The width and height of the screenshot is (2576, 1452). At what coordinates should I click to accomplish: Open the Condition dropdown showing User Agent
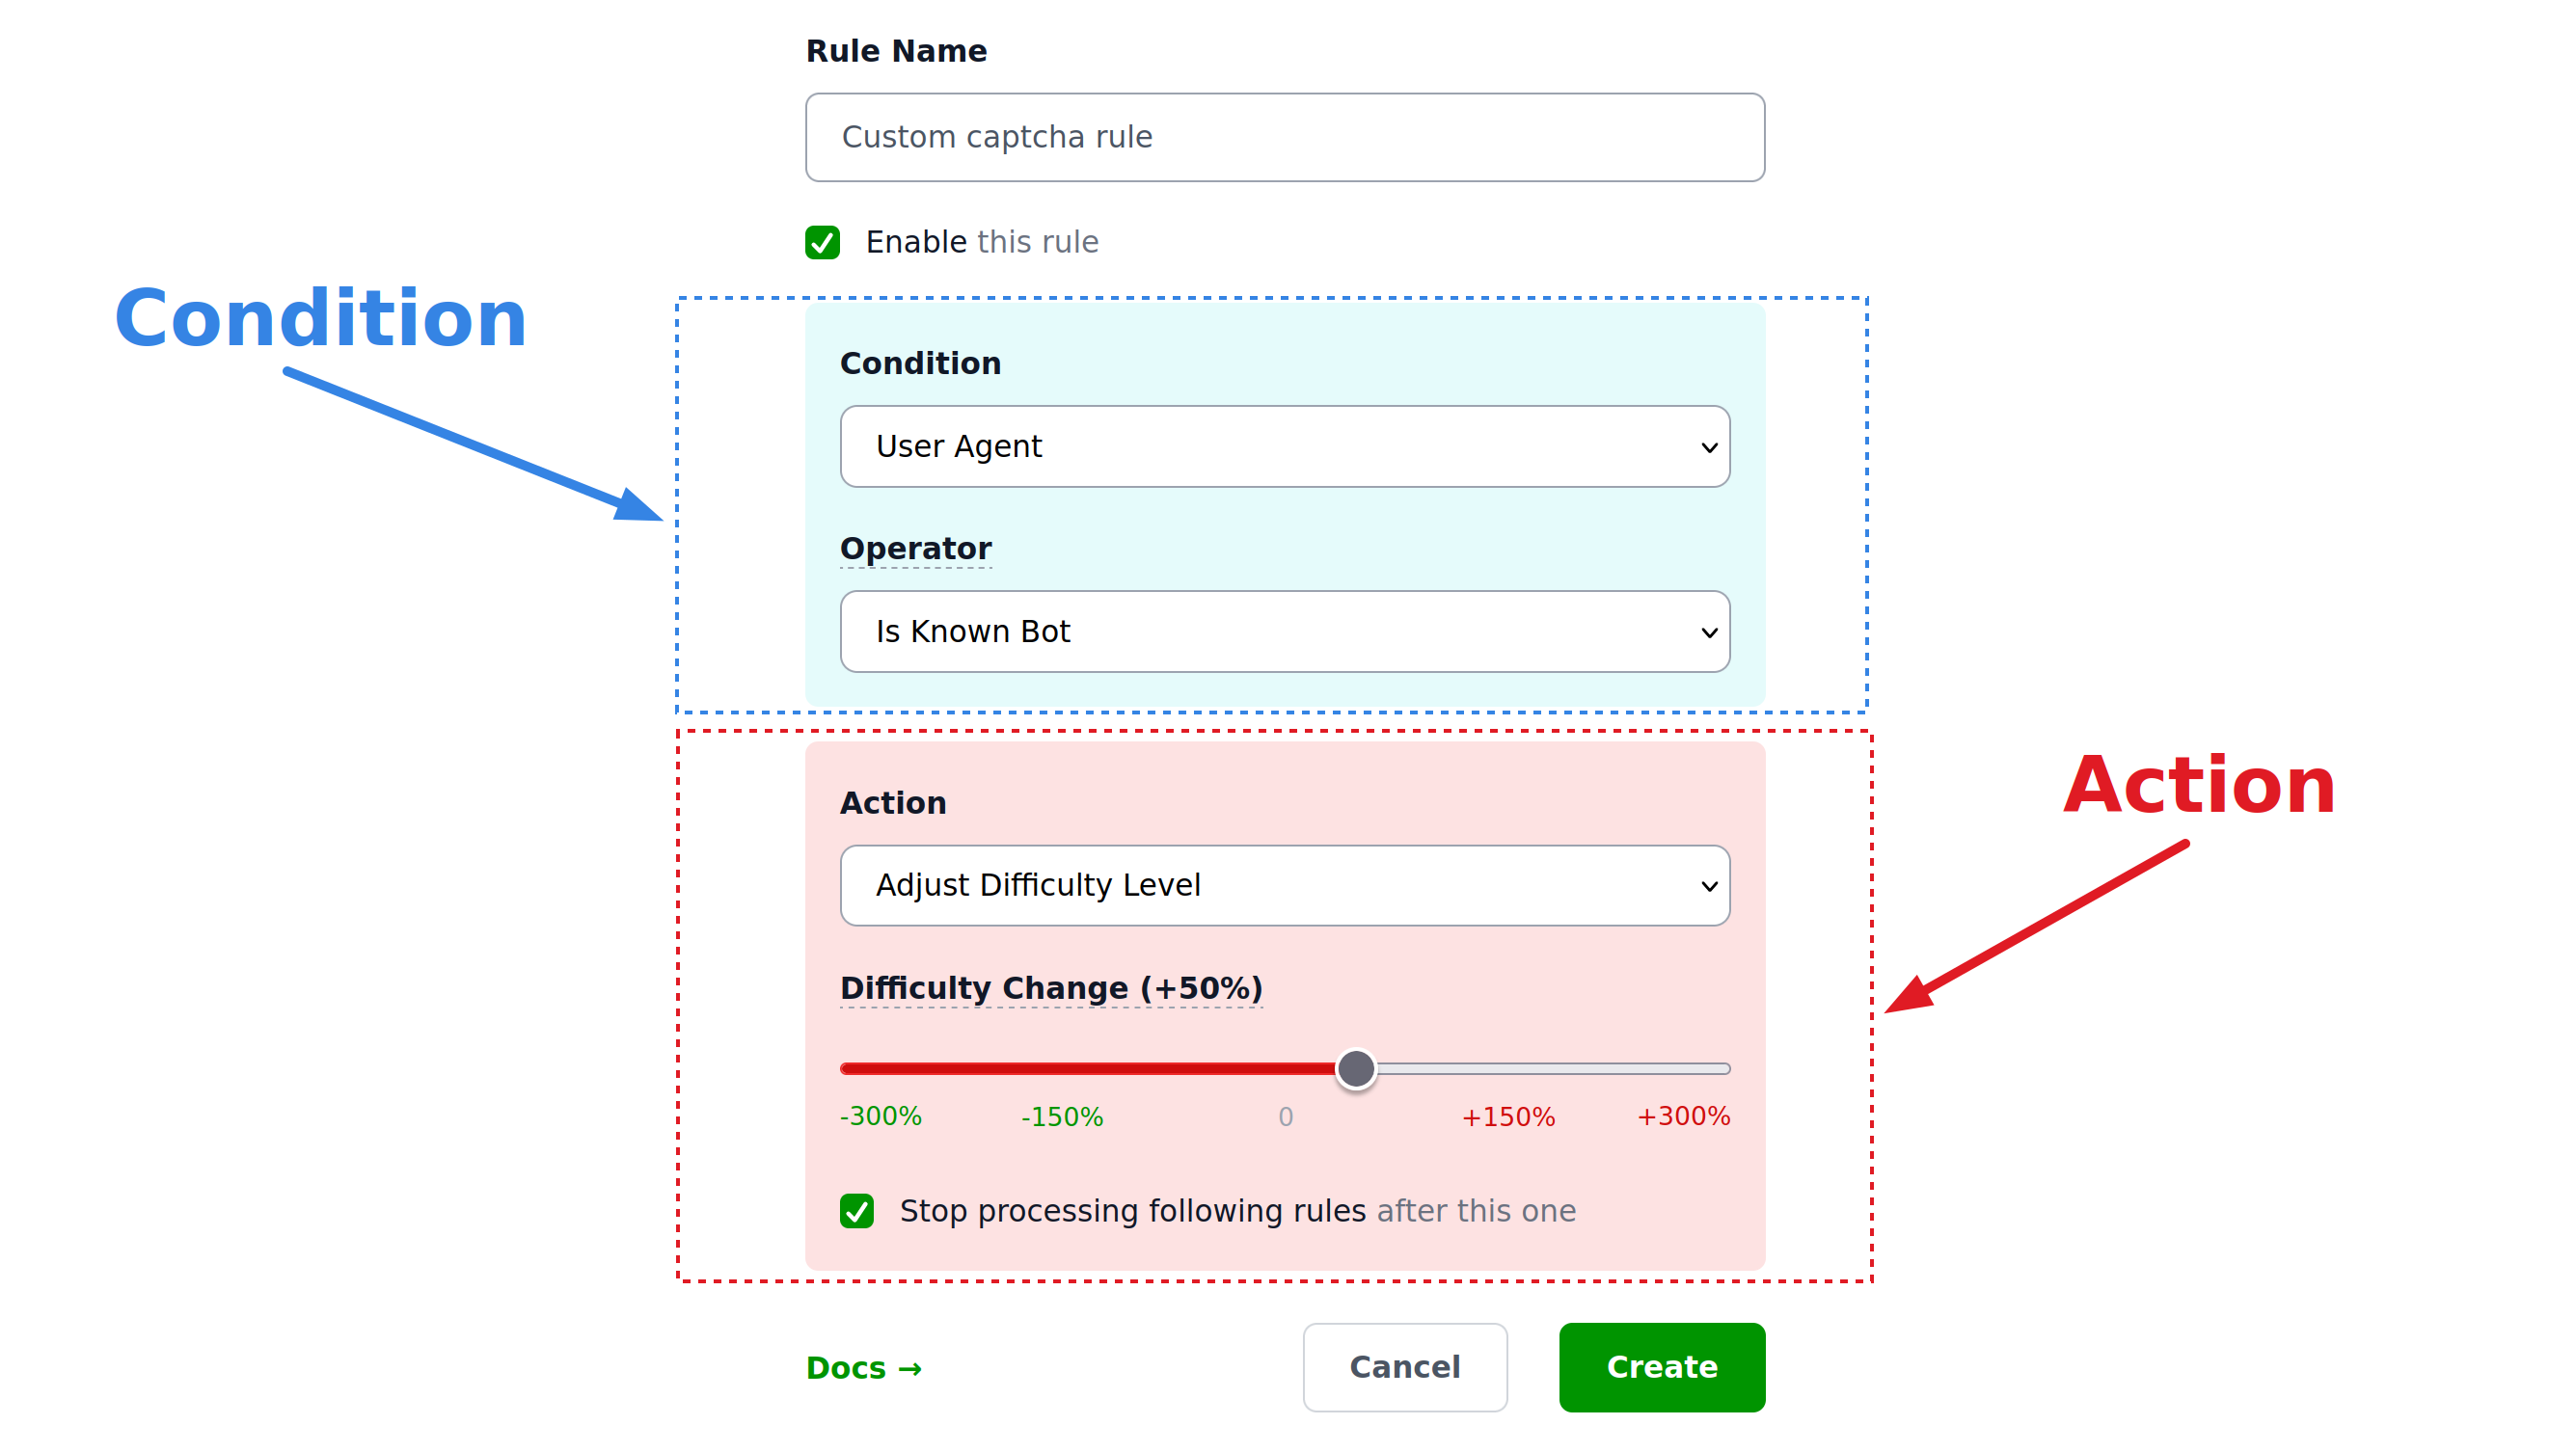pos(1284,446)
